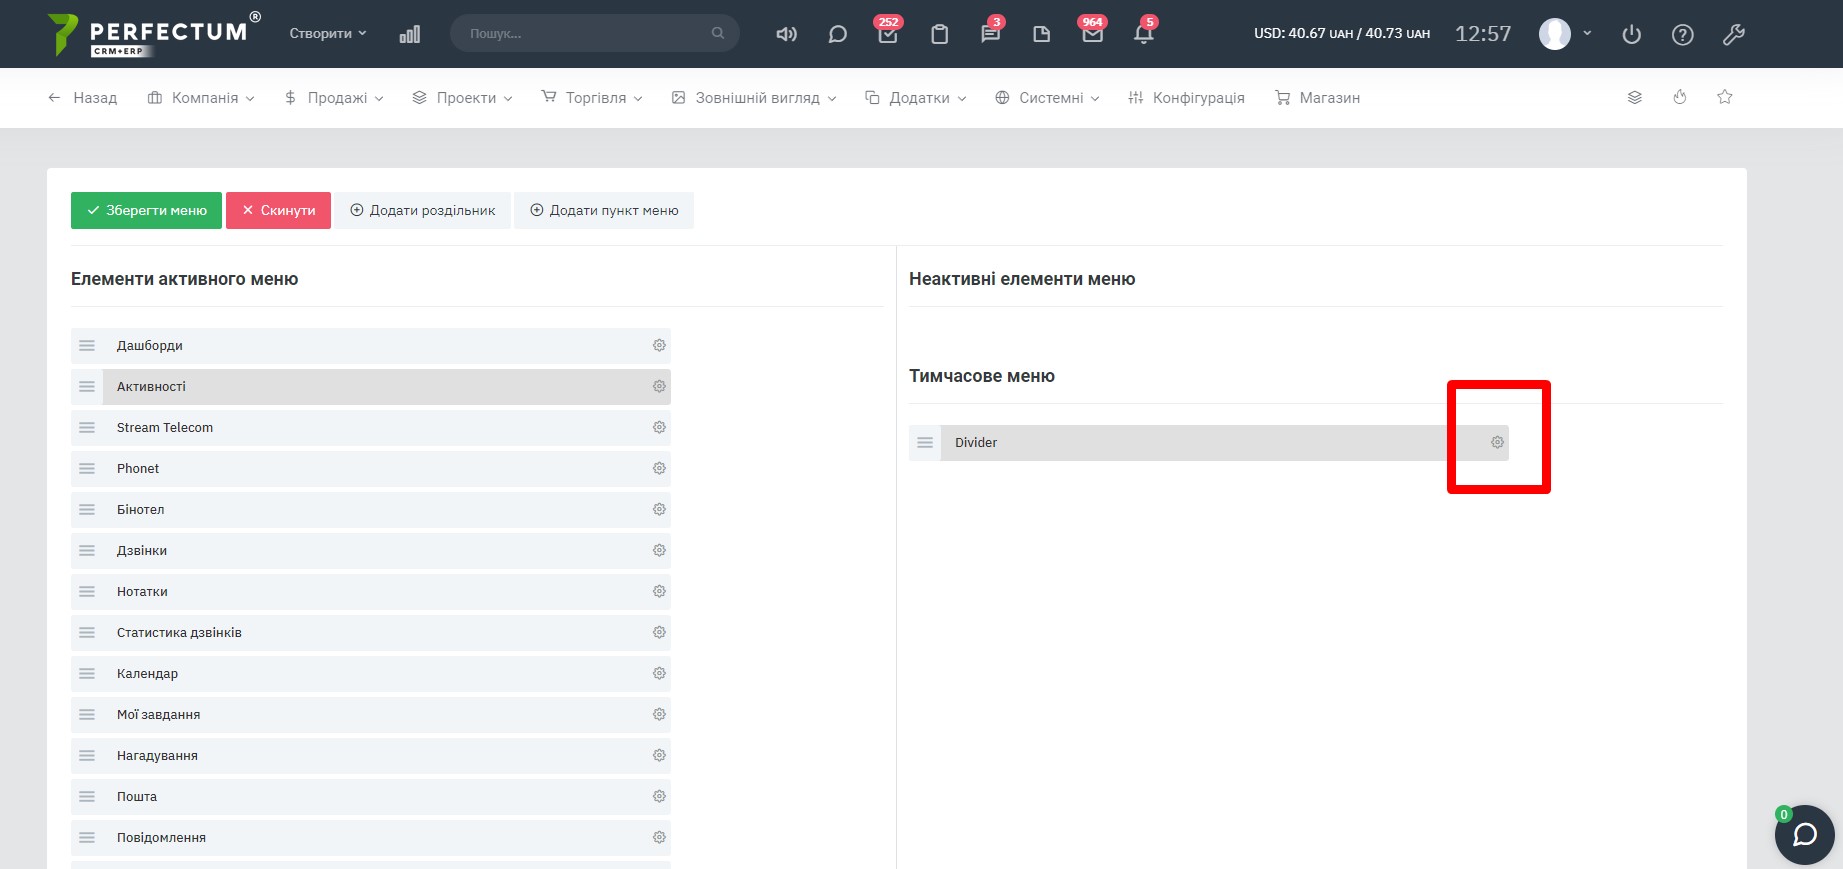Screen dimensions: 1843x869
Task: Open tasks icon with 252 badge
Action: 887,34
